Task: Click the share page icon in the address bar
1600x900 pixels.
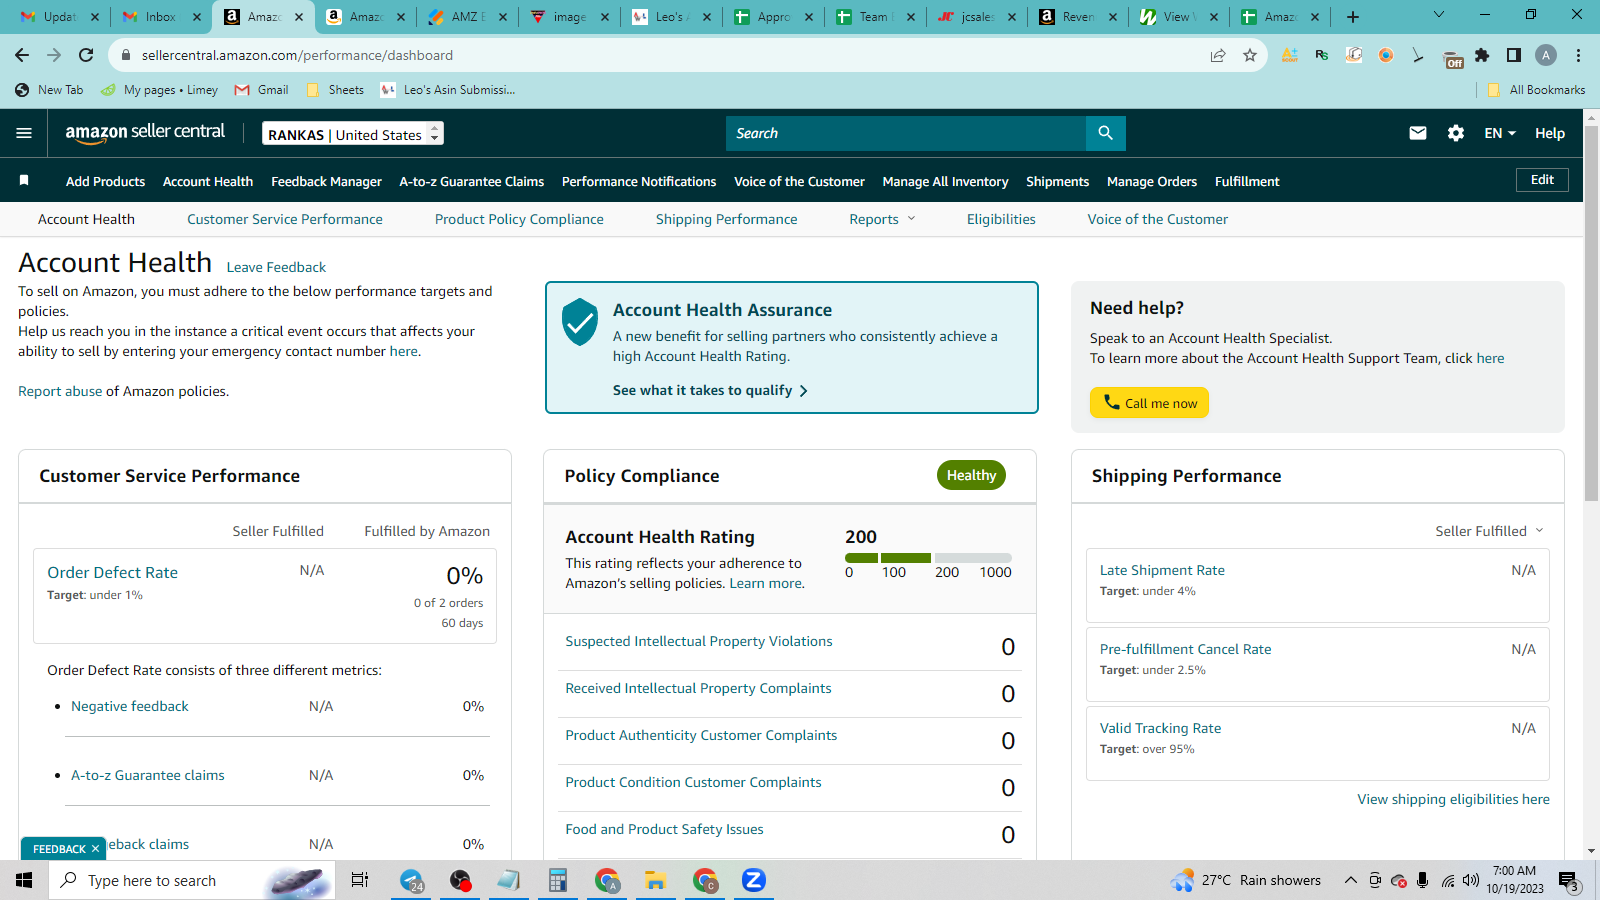Action: 1218,55
